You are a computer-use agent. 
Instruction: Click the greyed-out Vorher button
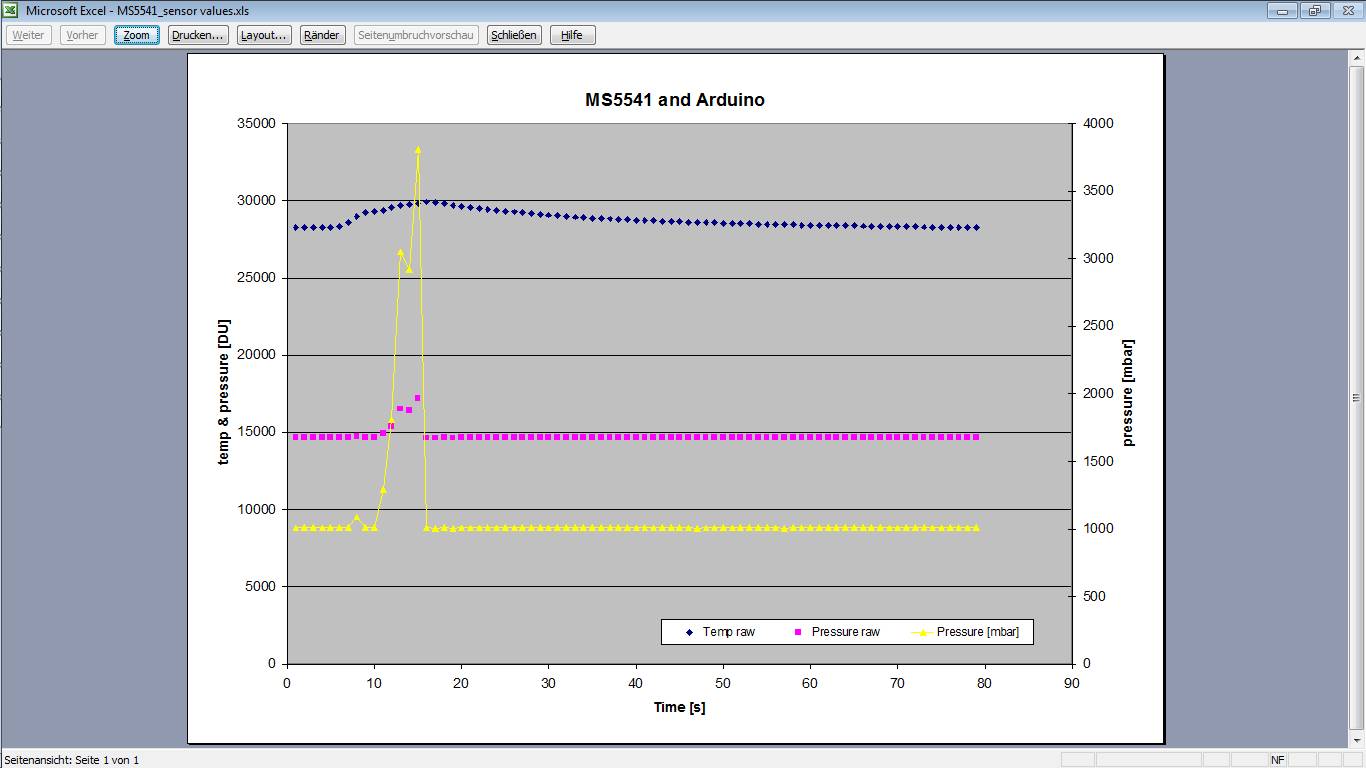[x=82, y=35]
